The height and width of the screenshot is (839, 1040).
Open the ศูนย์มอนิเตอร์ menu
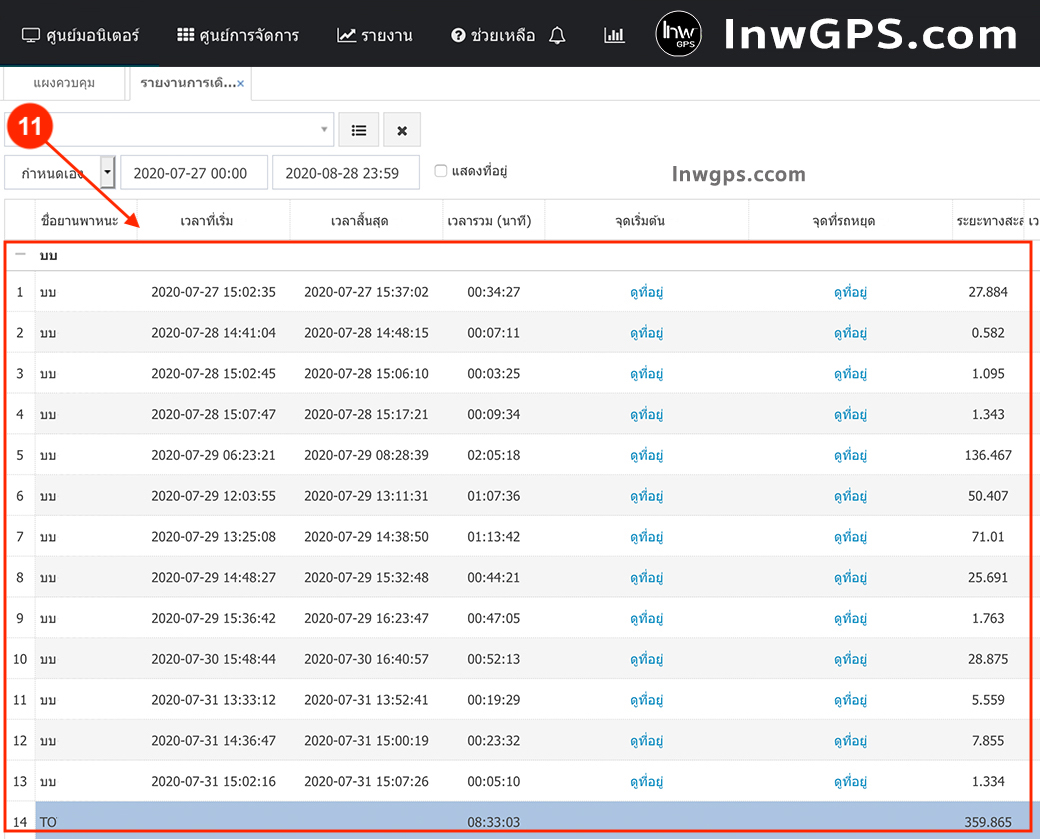(81, 36)
